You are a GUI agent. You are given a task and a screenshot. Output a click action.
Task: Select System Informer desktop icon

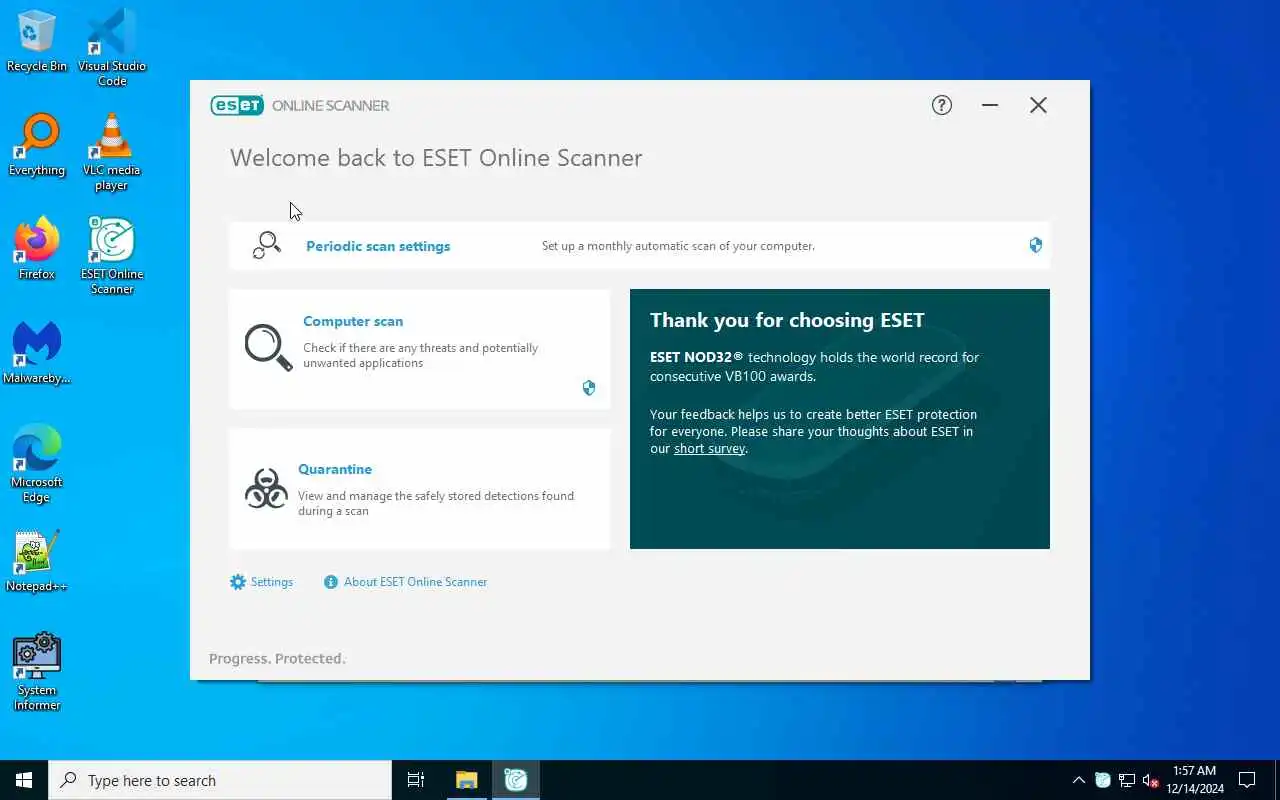tap(37, 671)
